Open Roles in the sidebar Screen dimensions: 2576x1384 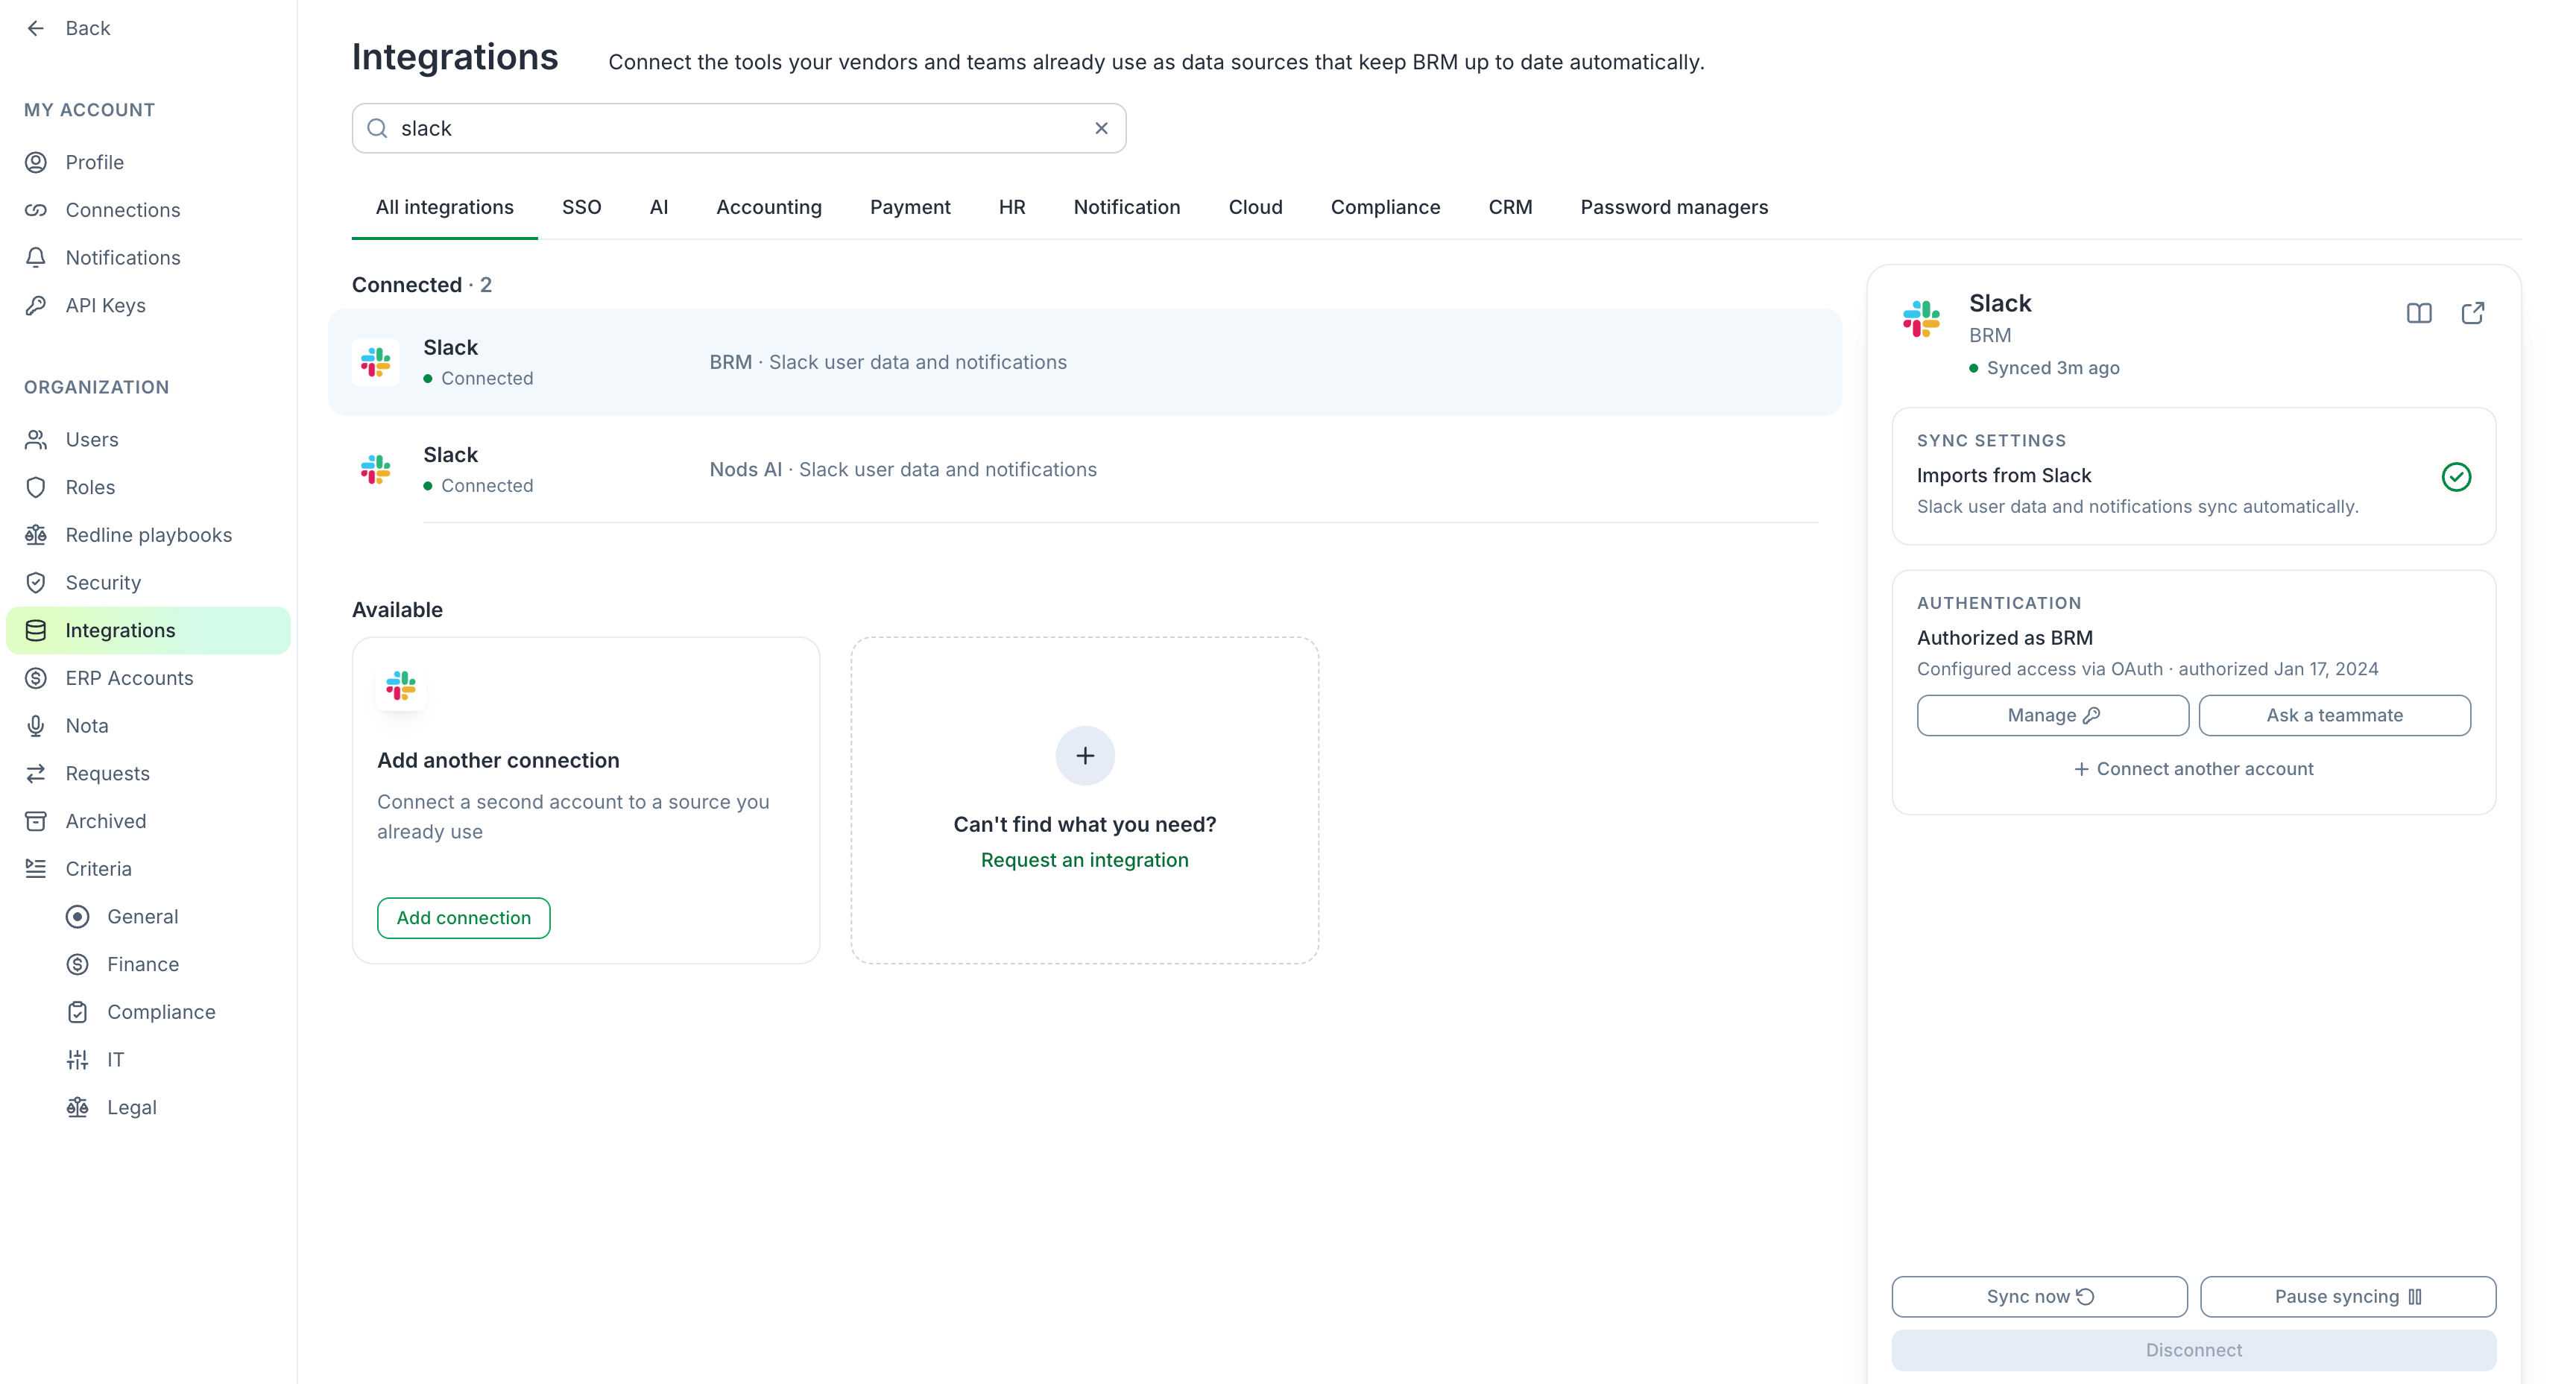pyautogui.click(x=148, y=487)
